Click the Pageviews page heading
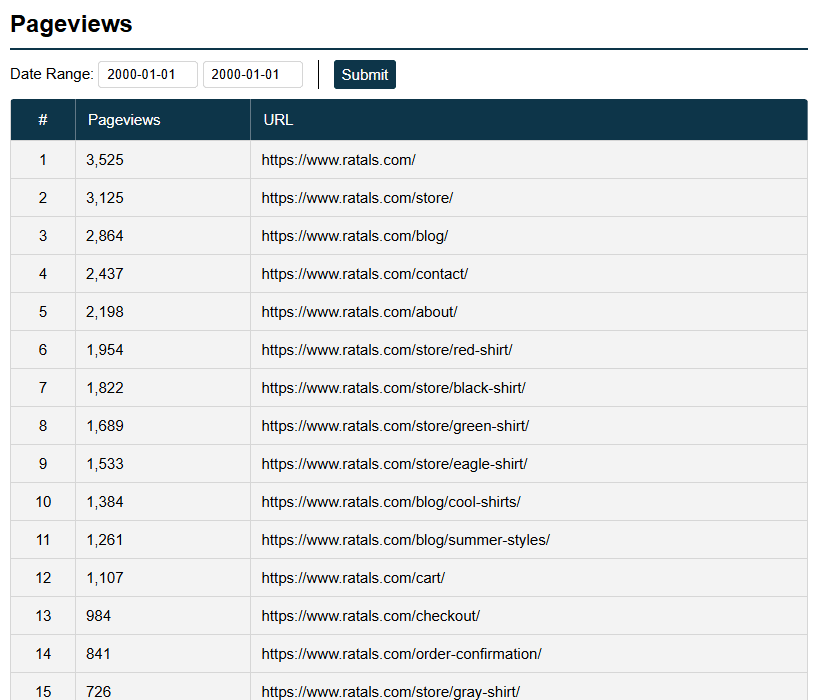 71,24
